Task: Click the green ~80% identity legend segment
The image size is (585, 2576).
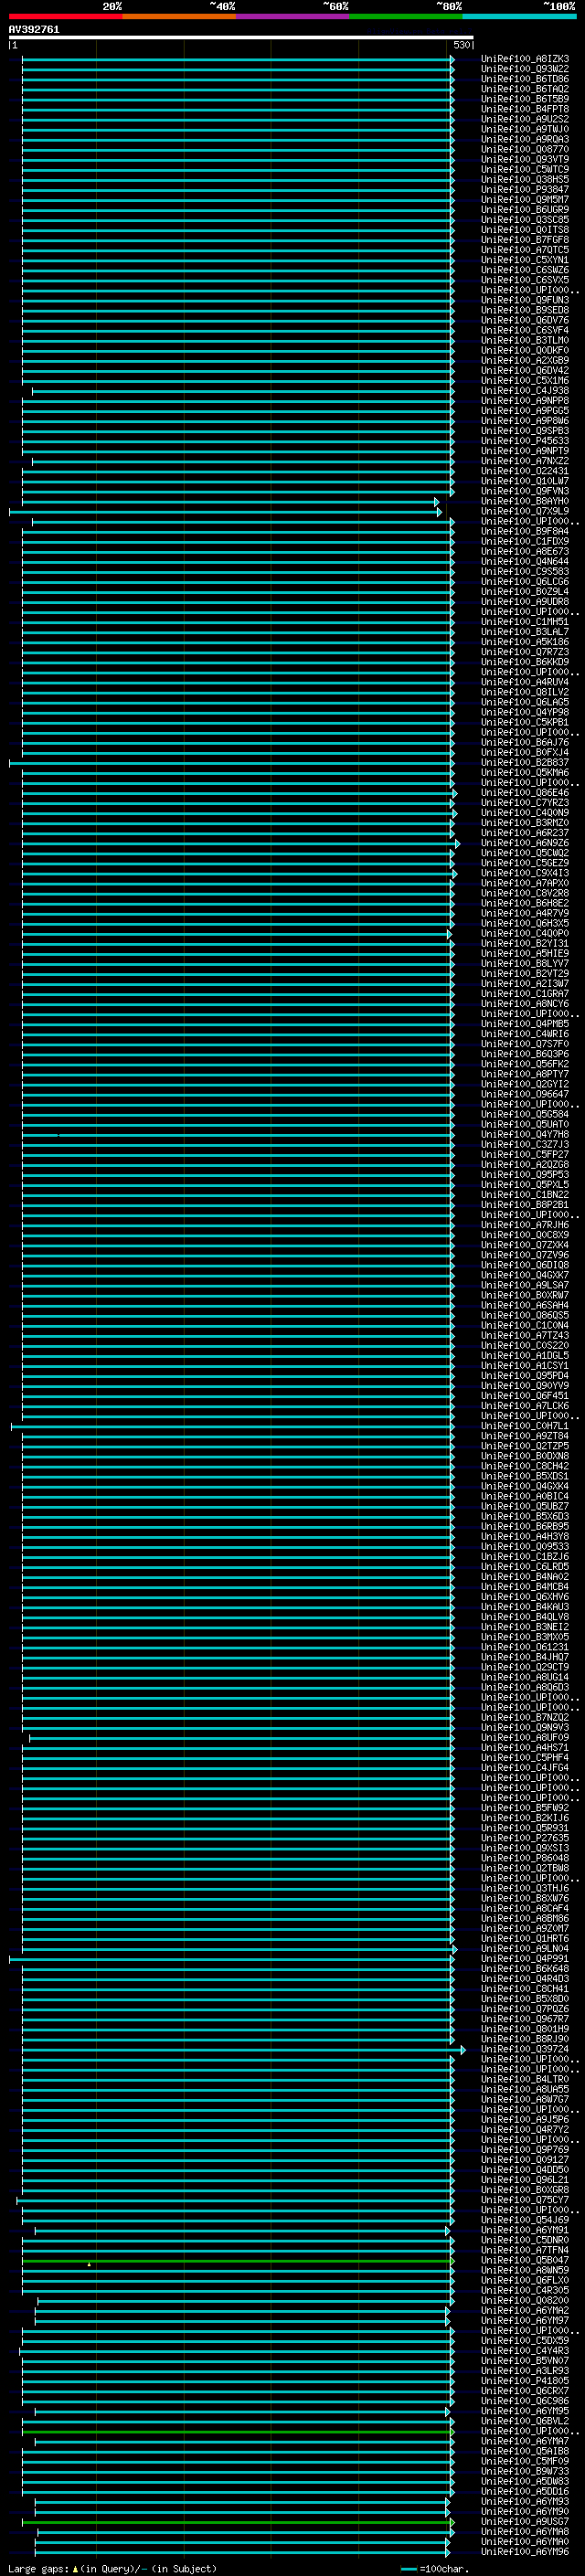Action: point(406,16)
